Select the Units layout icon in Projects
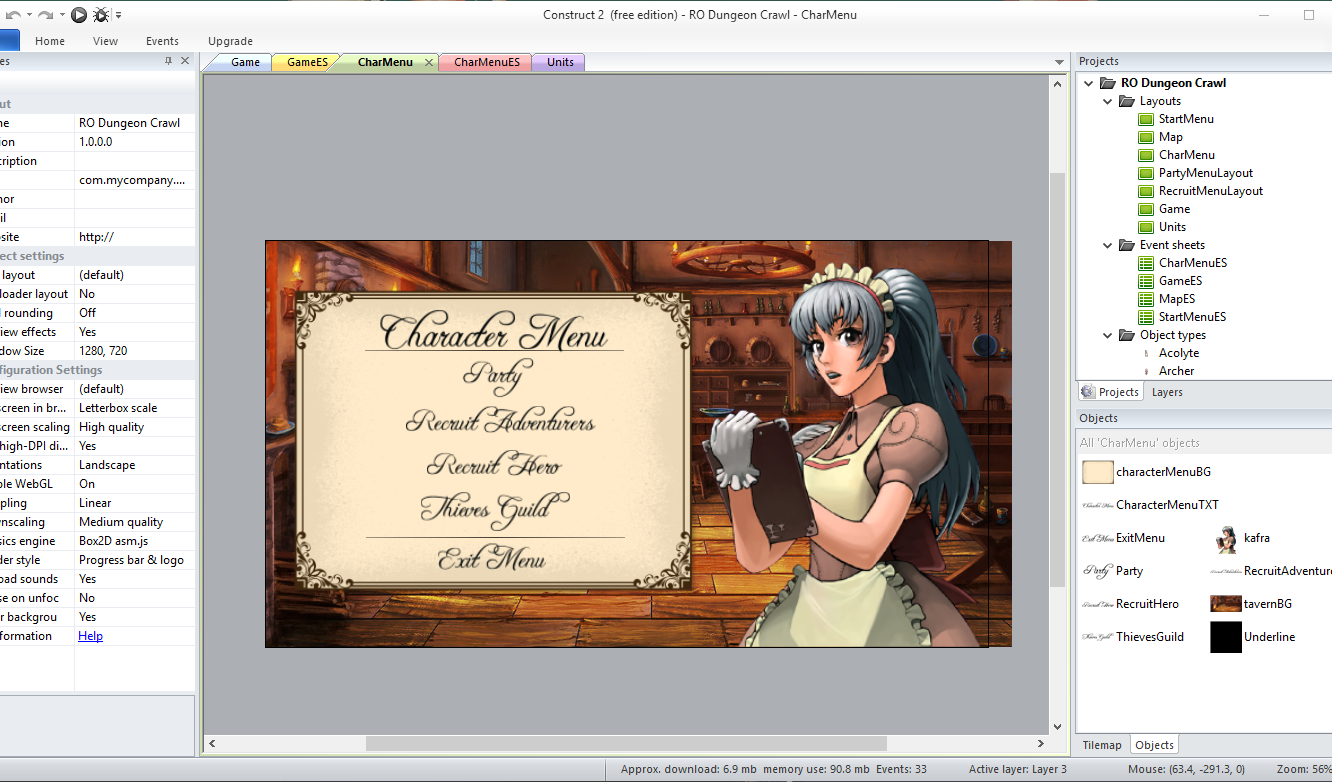 pyautogui.click(x=1146, y=227)
